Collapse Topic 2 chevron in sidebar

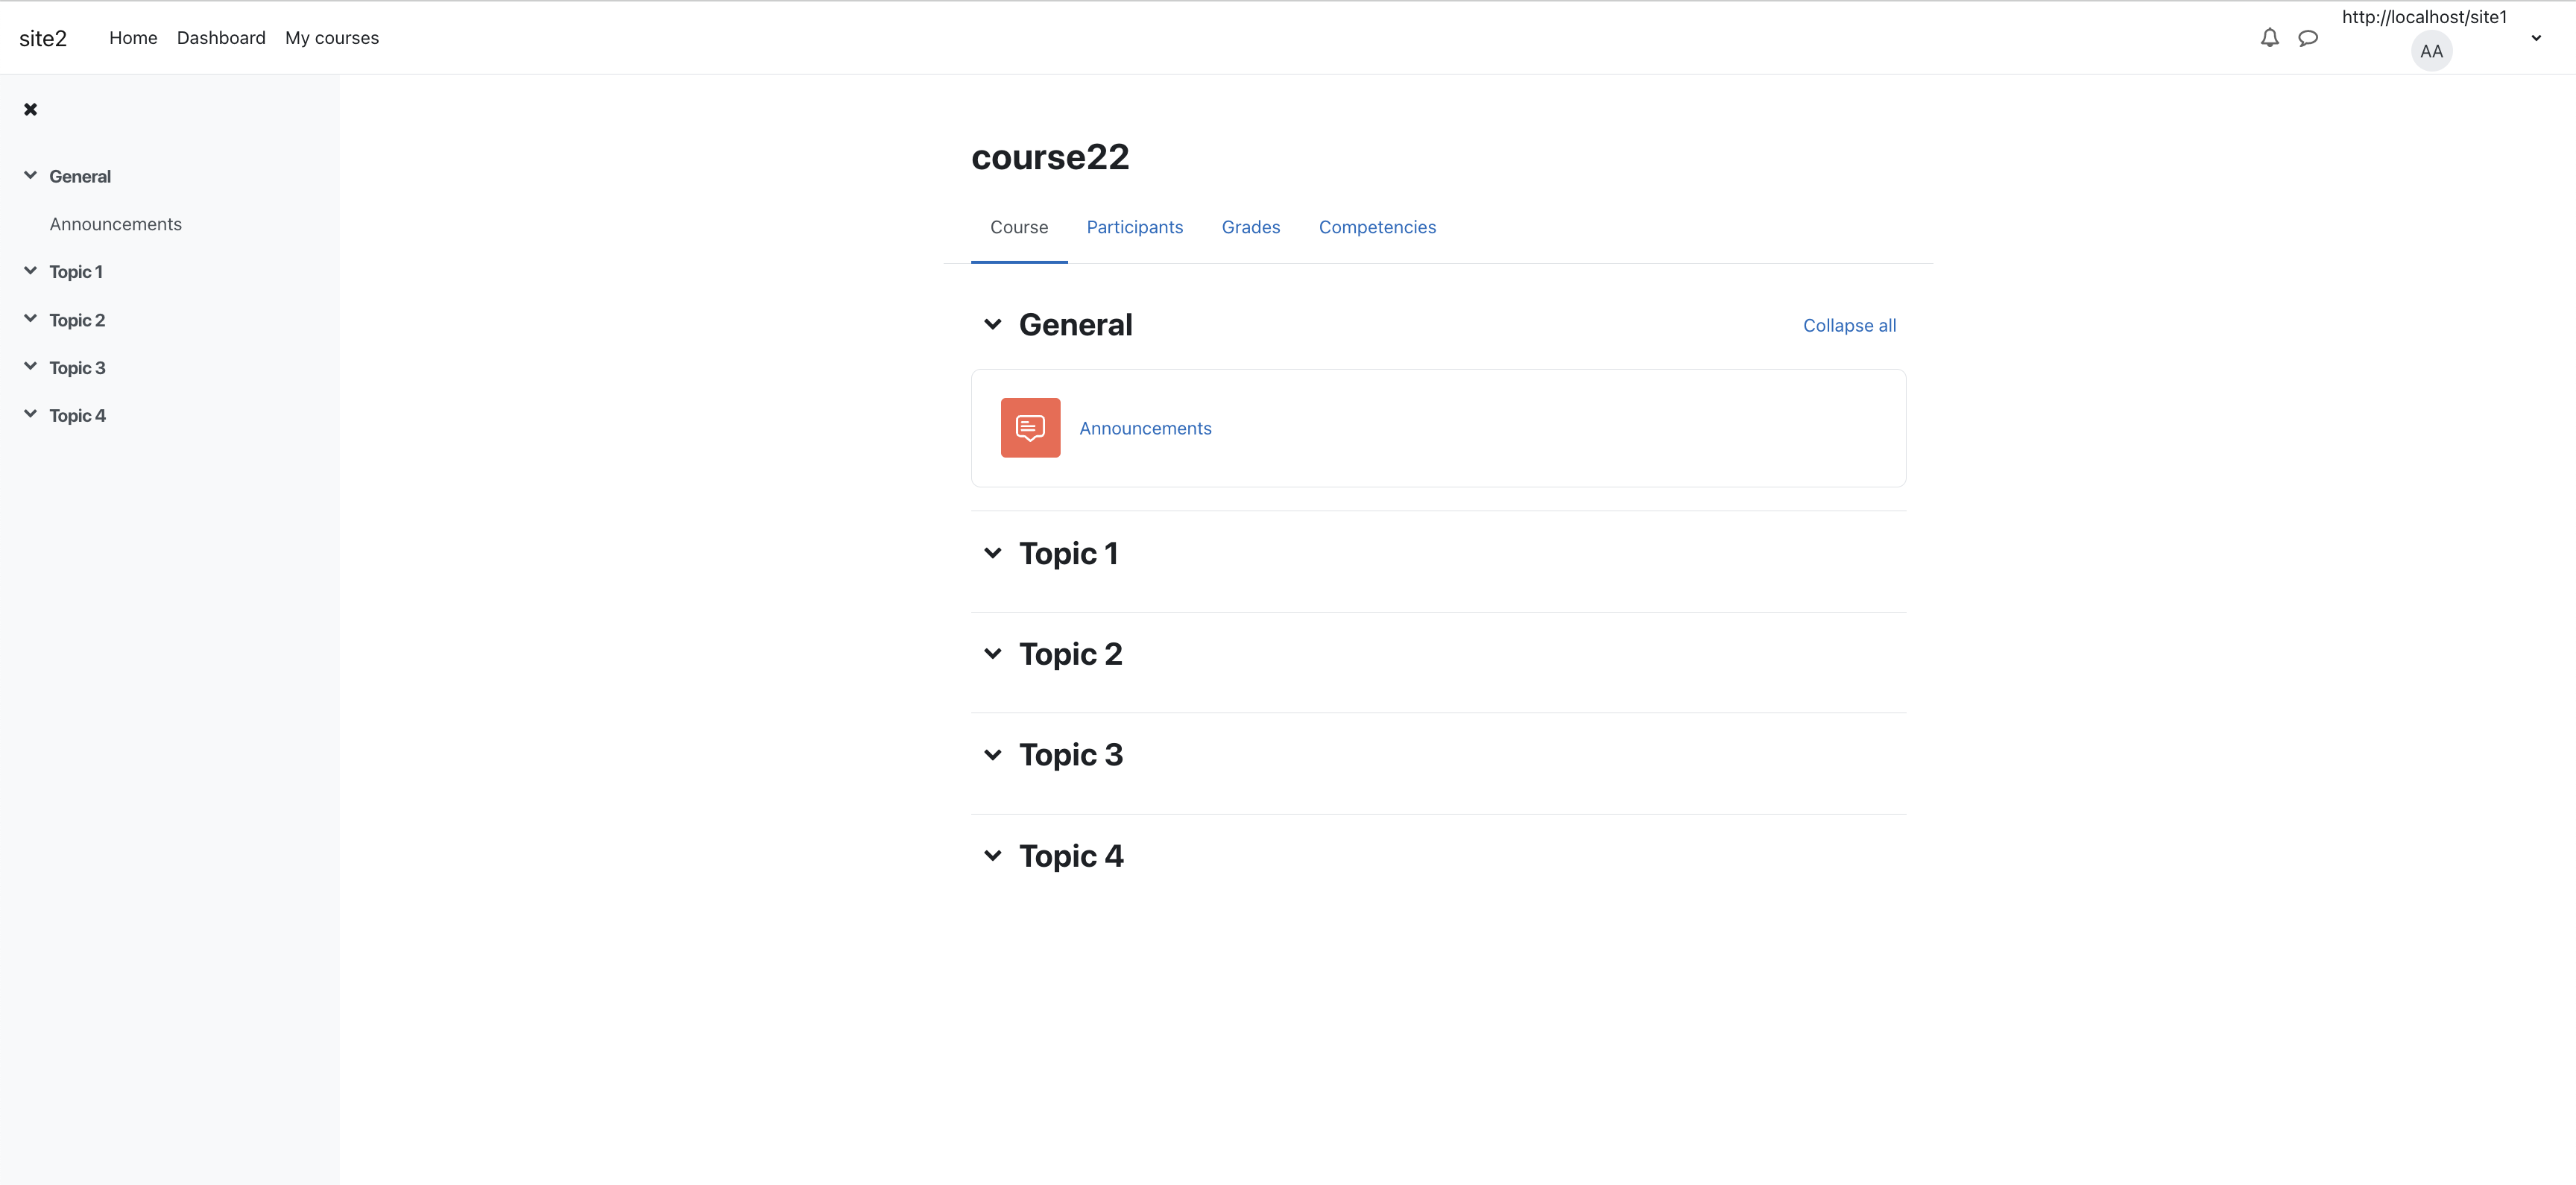pos(30,319)
